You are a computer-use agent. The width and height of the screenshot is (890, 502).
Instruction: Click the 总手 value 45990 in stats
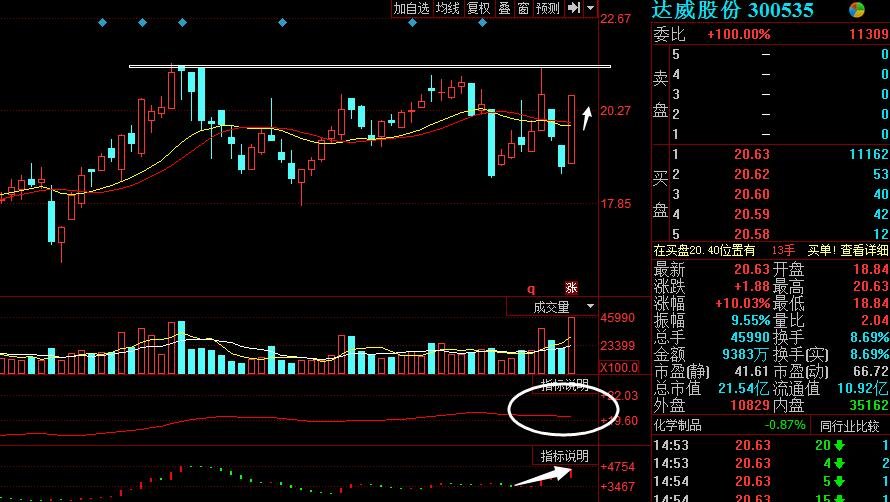coord(752,337)
